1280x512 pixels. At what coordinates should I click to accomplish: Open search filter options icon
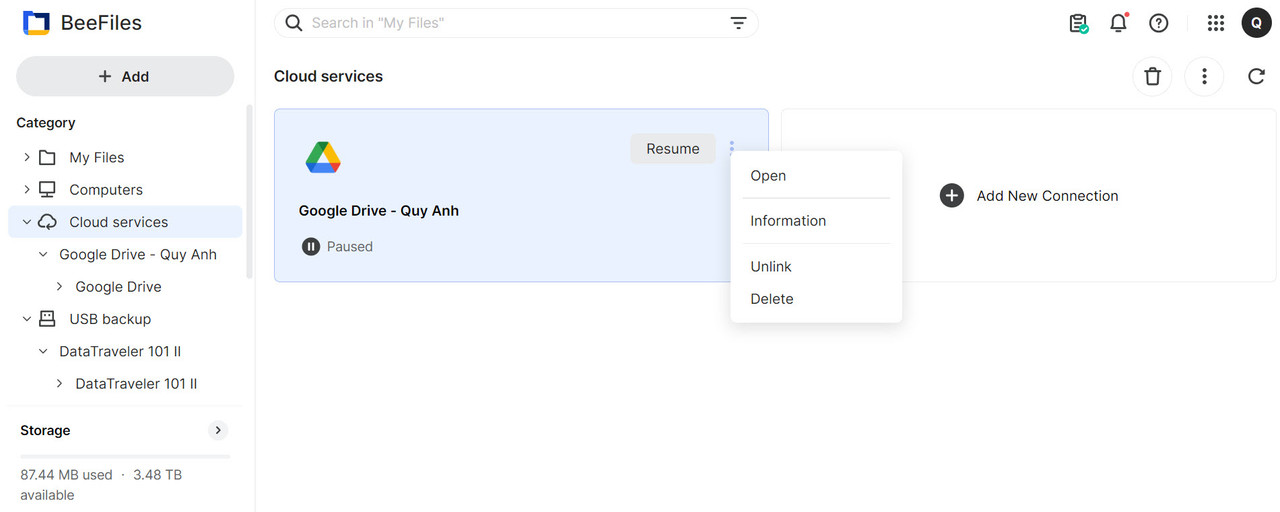pyautogui.click(x=738, y=23)
